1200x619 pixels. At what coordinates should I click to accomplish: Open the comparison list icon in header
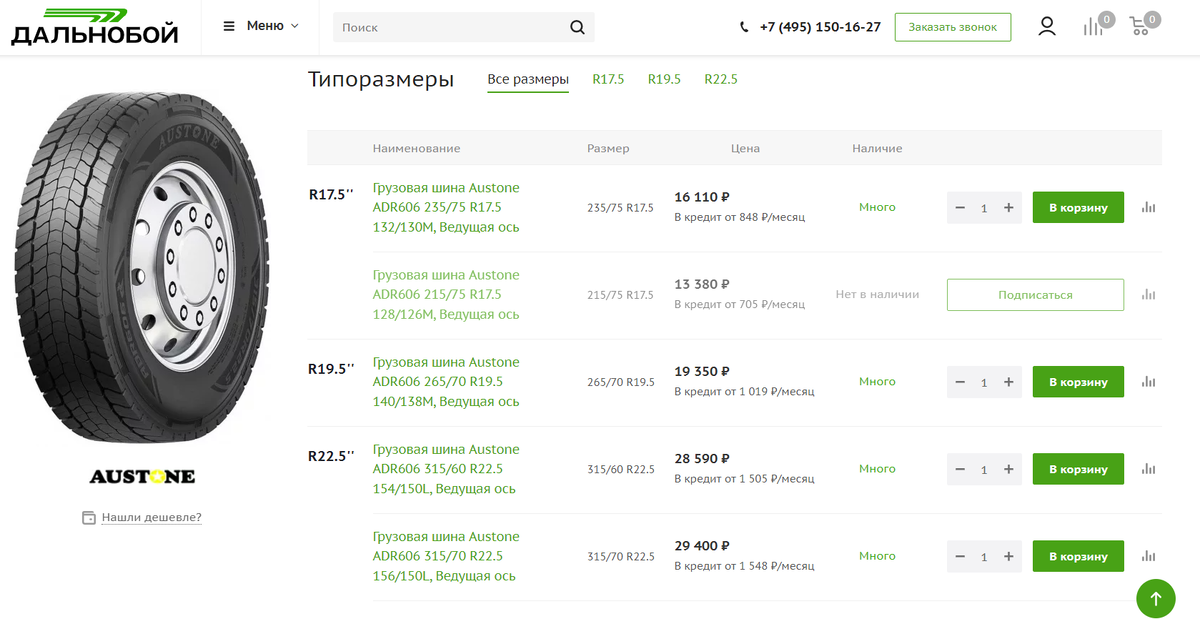(x=1093, y=27)
